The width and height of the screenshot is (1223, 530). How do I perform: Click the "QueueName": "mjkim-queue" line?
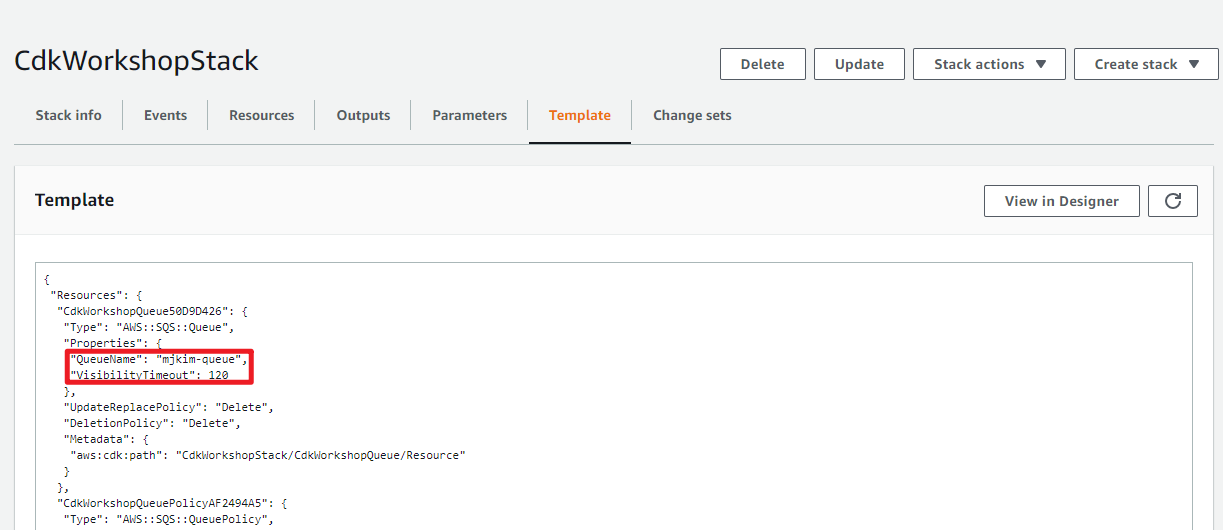pyautogui.click(x=158, y=359)
